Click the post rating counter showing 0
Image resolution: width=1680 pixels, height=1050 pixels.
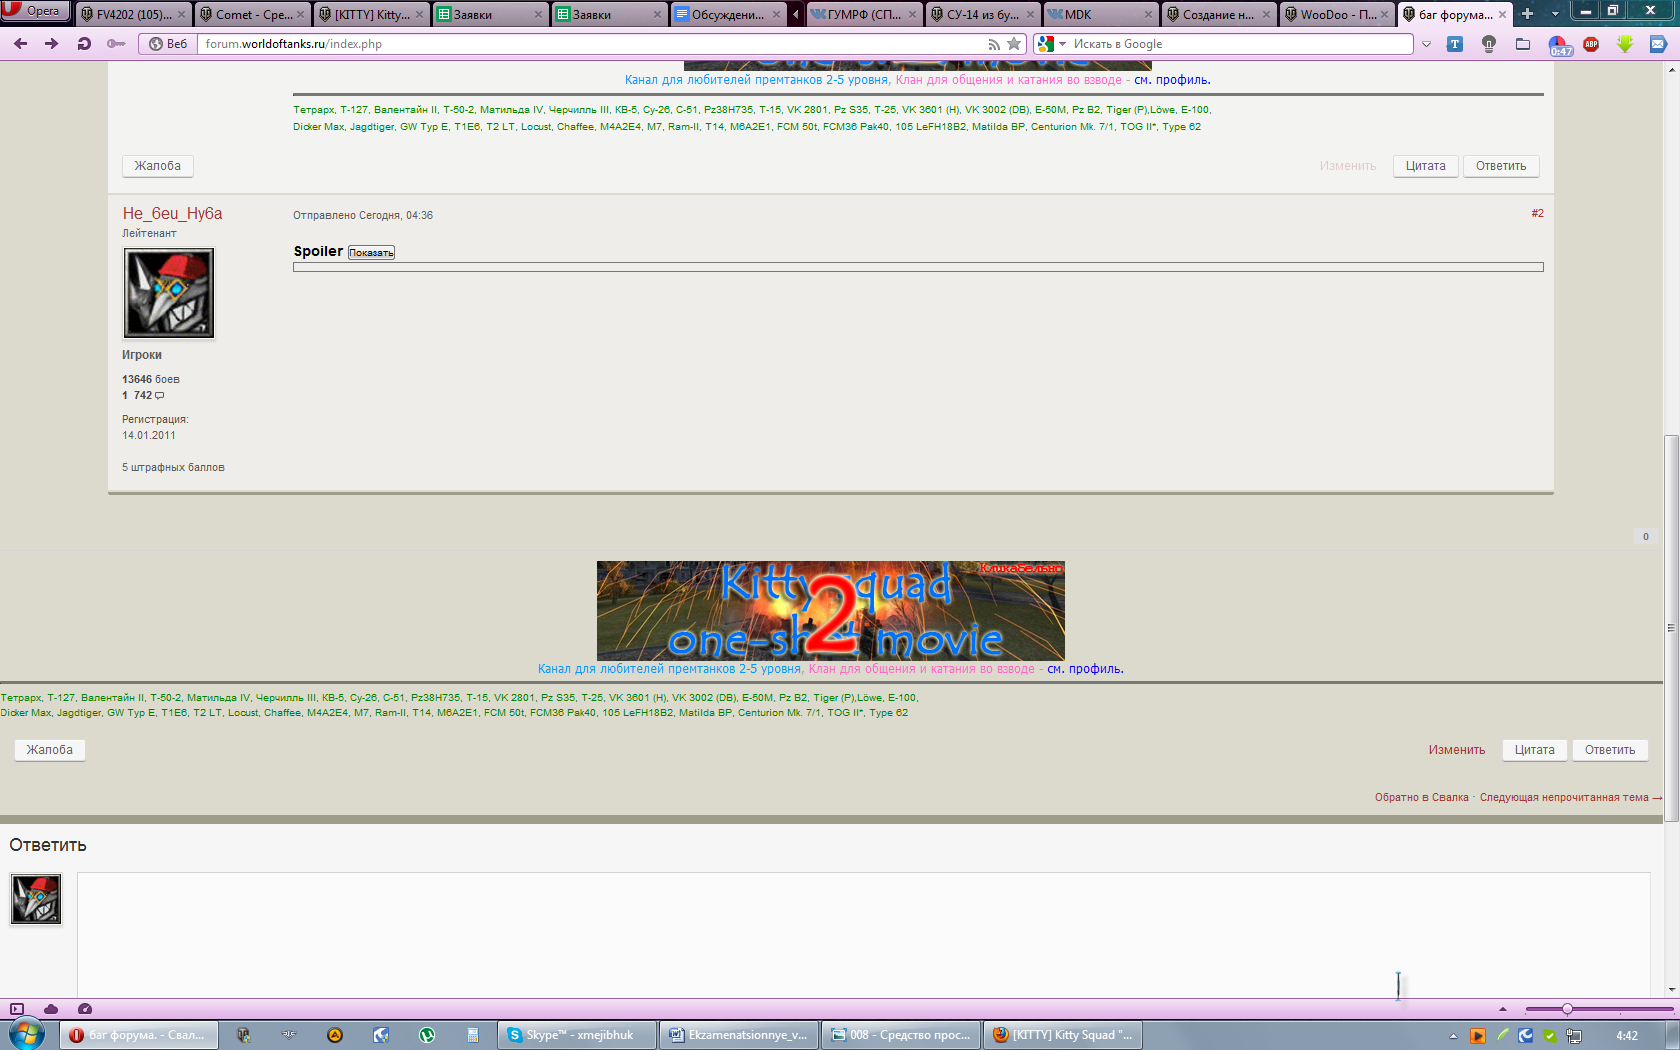coord(1646,537)
